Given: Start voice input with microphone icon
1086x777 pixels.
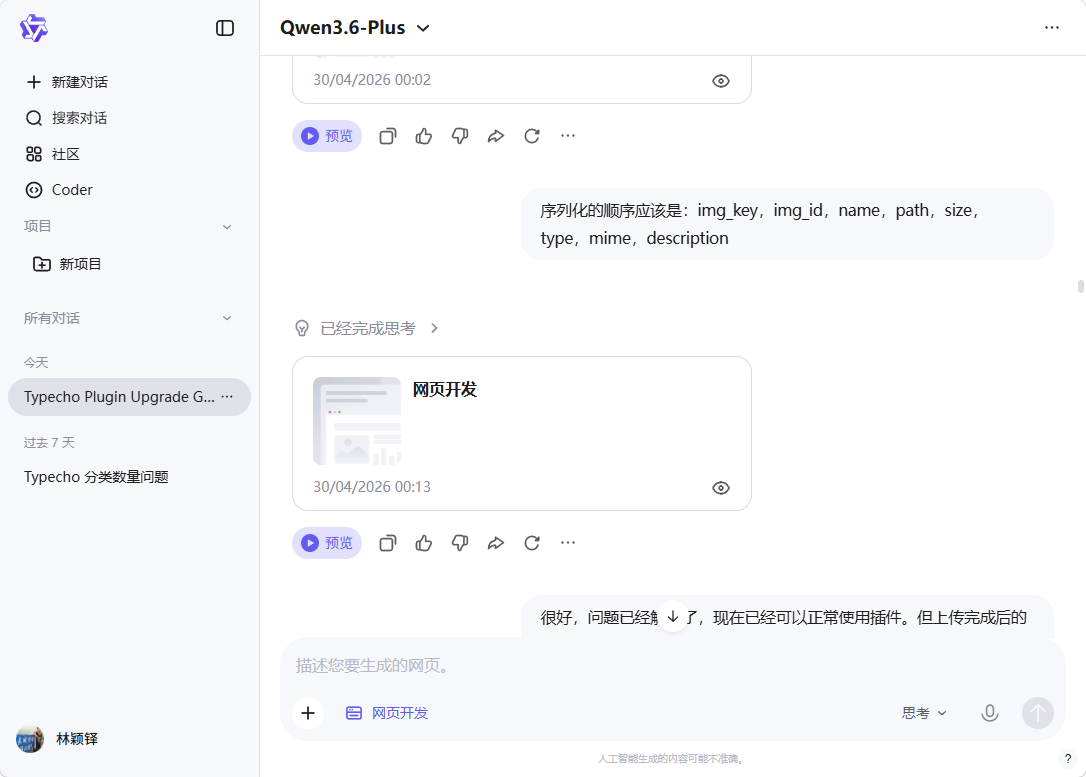Looking at the screenshot, I should pos(990,713).
